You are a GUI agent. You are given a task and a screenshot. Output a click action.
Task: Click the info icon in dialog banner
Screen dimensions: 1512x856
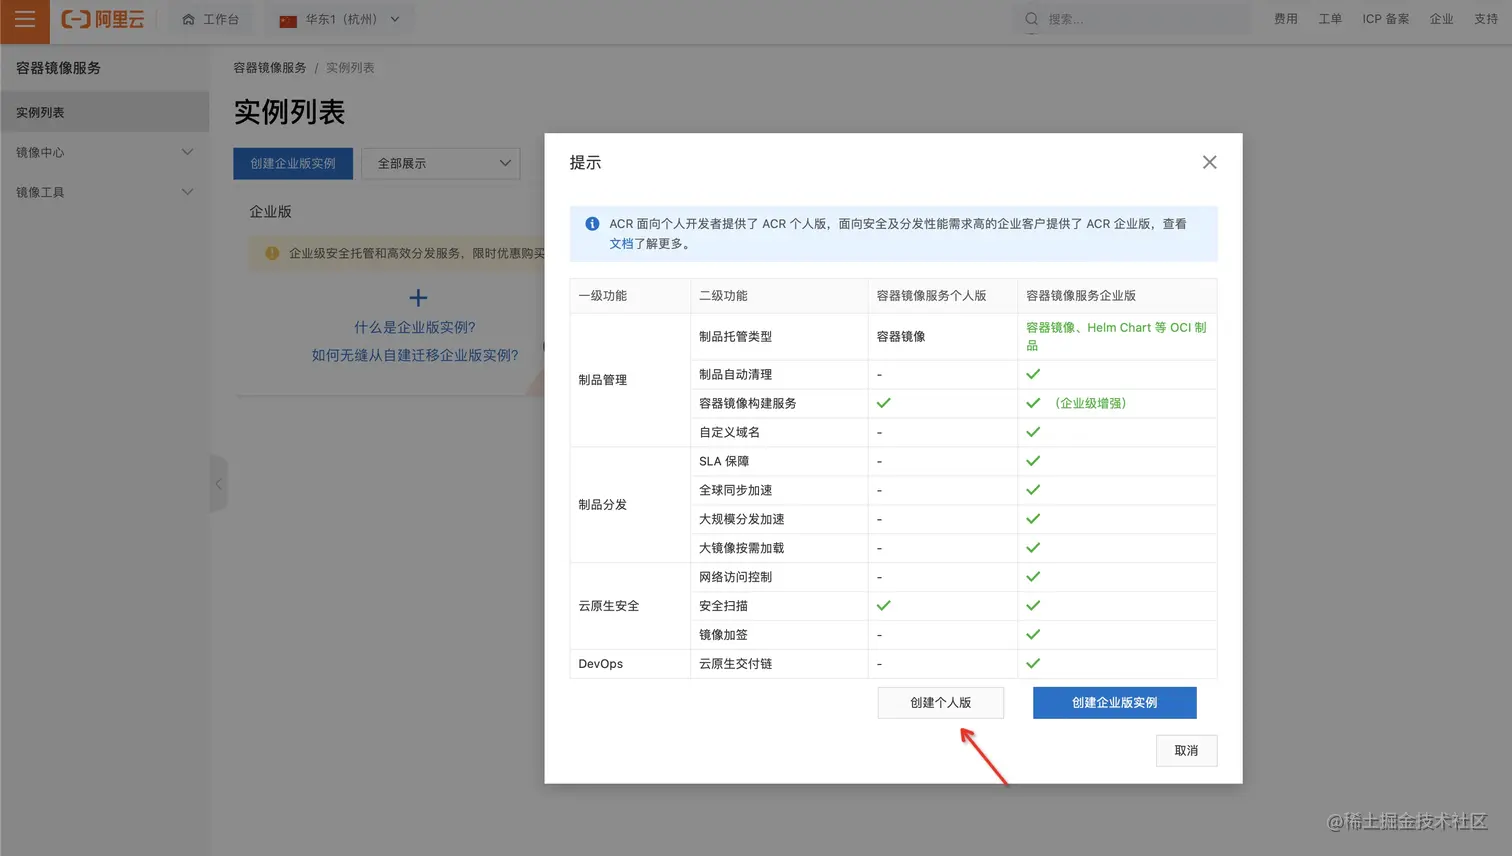coord(592,224)
